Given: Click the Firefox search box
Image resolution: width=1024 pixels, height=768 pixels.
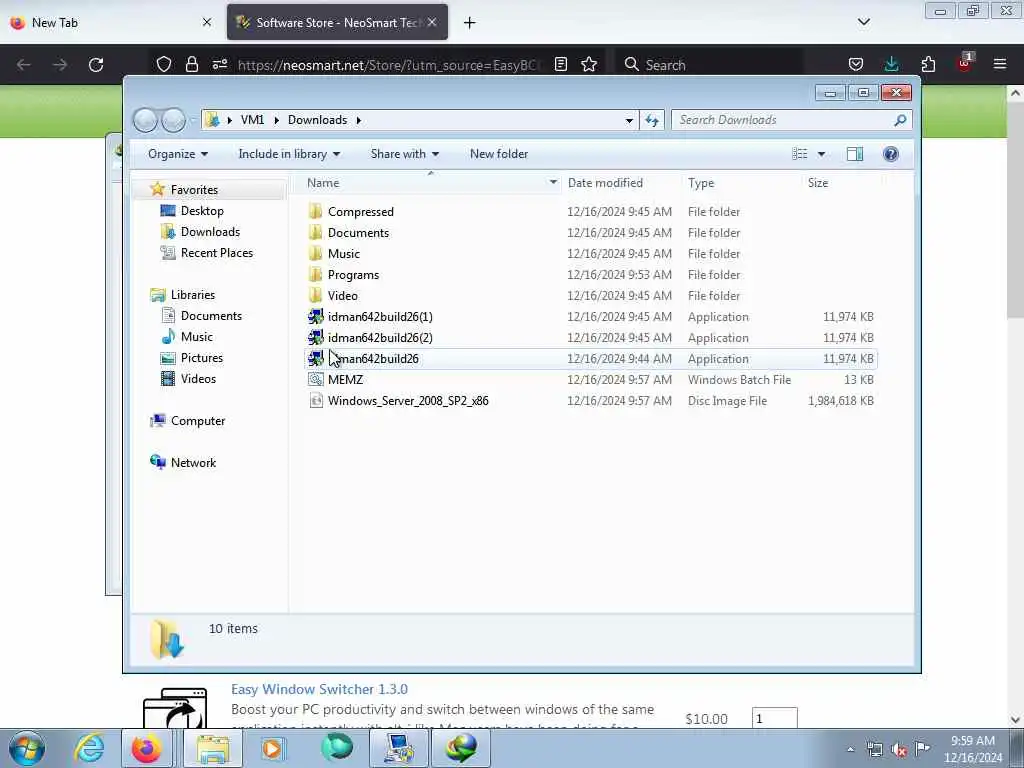Looking at the screenshot, I should [710, 65].
